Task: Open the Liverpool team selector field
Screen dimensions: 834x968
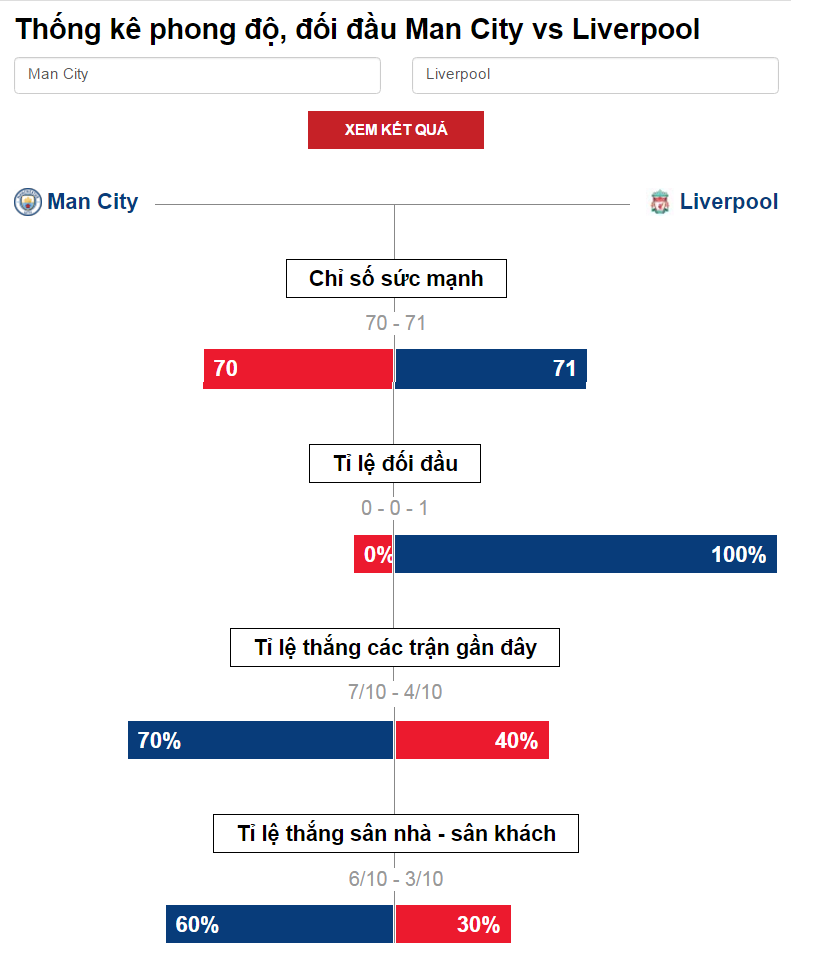Action: [x=595, y=75]
